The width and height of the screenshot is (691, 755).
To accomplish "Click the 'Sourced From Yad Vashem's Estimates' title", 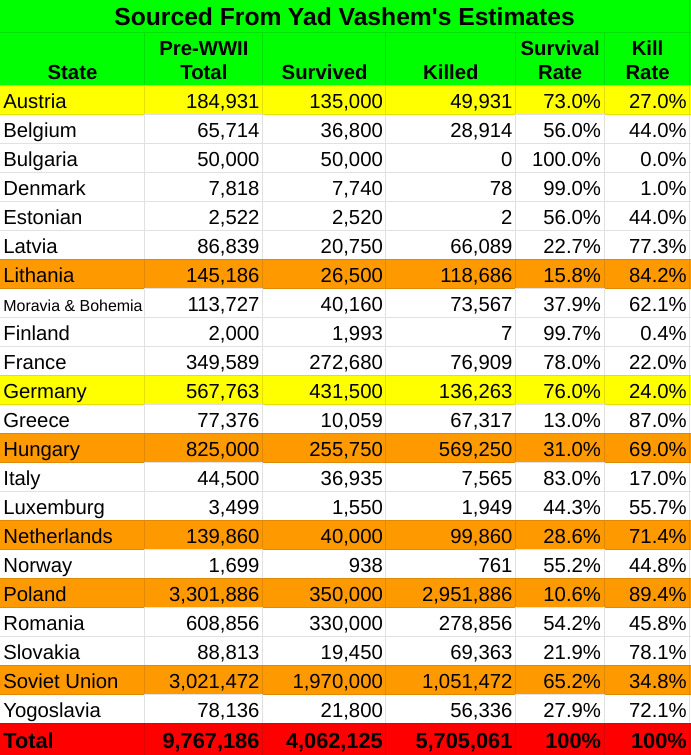I will 344,17.
